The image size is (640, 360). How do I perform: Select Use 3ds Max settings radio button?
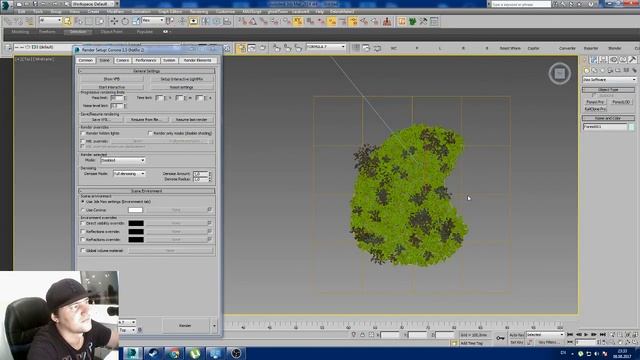(83, 202)
